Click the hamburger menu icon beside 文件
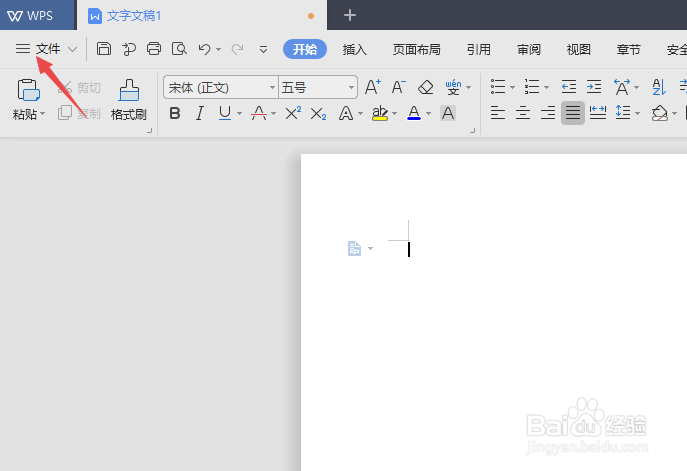The height and width of the screenshot is (471, 687). 23,49
